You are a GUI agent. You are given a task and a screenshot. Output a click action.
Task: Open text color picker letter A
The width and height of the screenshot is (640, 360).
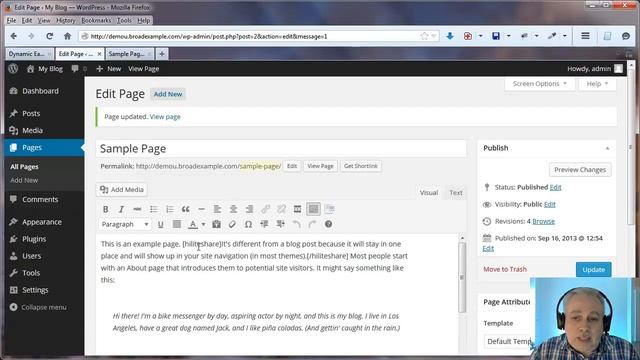(x=193, y=224)
